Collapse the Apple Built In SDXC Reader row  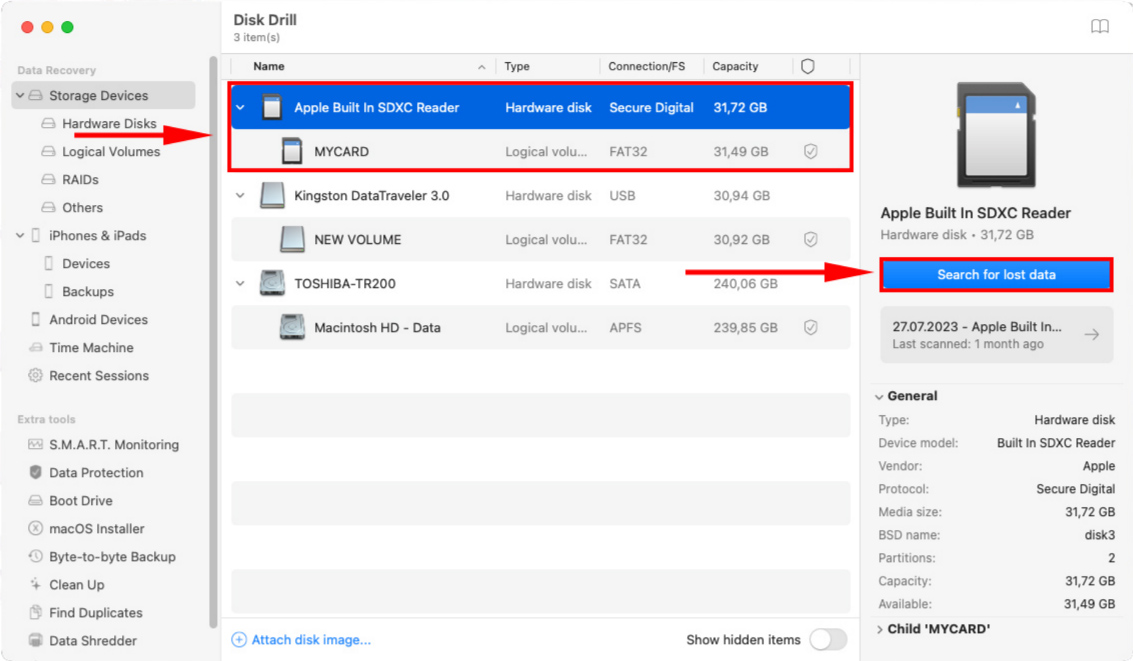(241, 108)
